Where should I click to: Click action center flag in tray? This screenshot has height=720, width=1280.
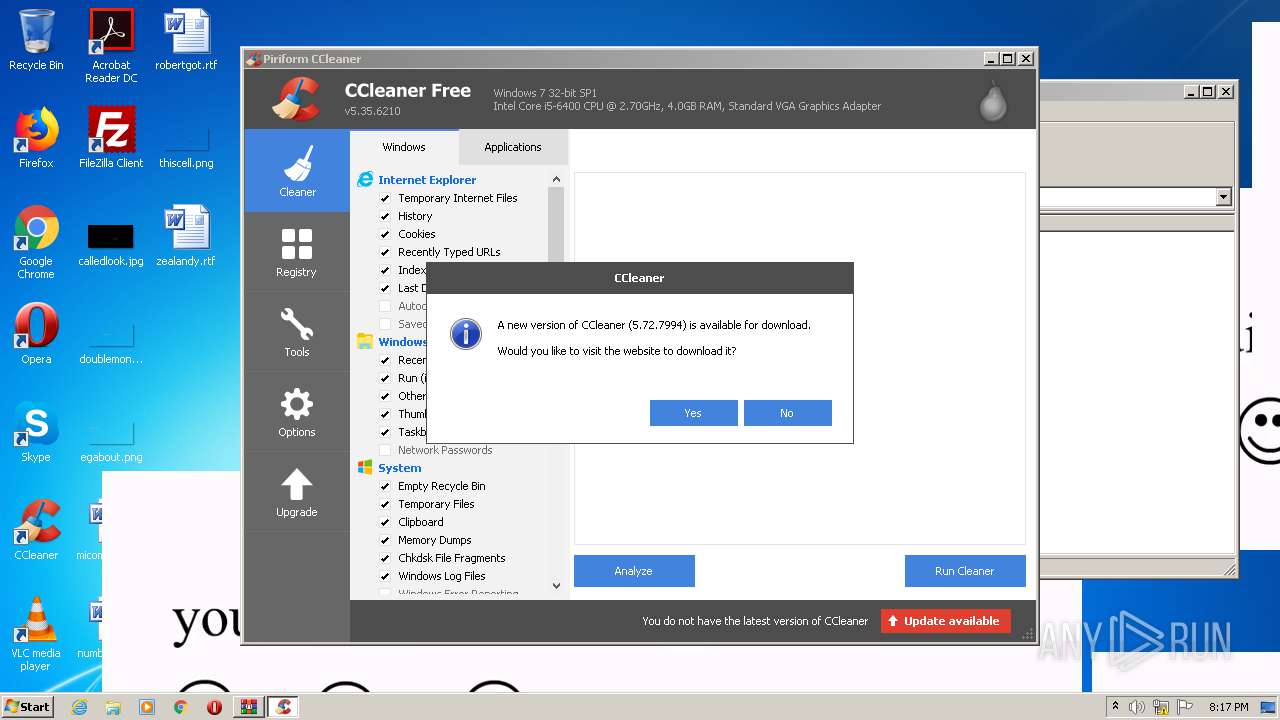1184,707
